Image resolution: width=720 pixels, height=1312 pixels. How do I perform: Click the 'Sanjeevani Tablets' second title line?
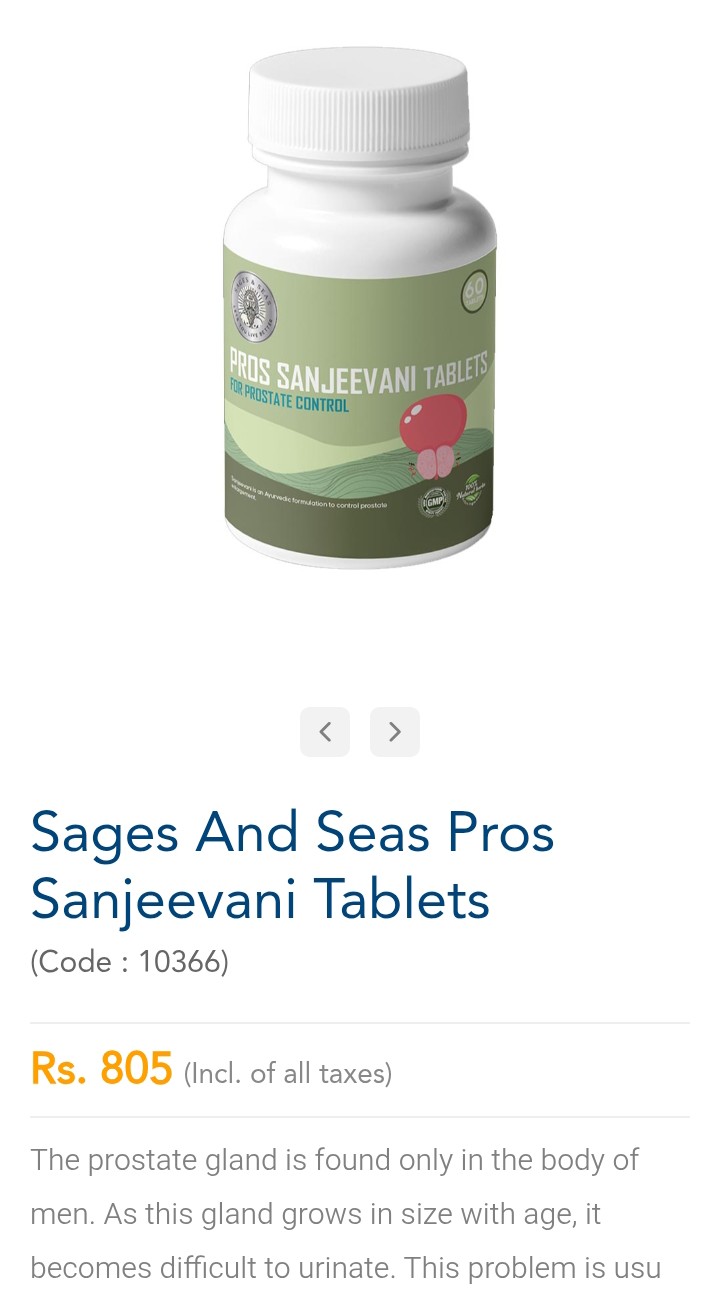(260, 898)
